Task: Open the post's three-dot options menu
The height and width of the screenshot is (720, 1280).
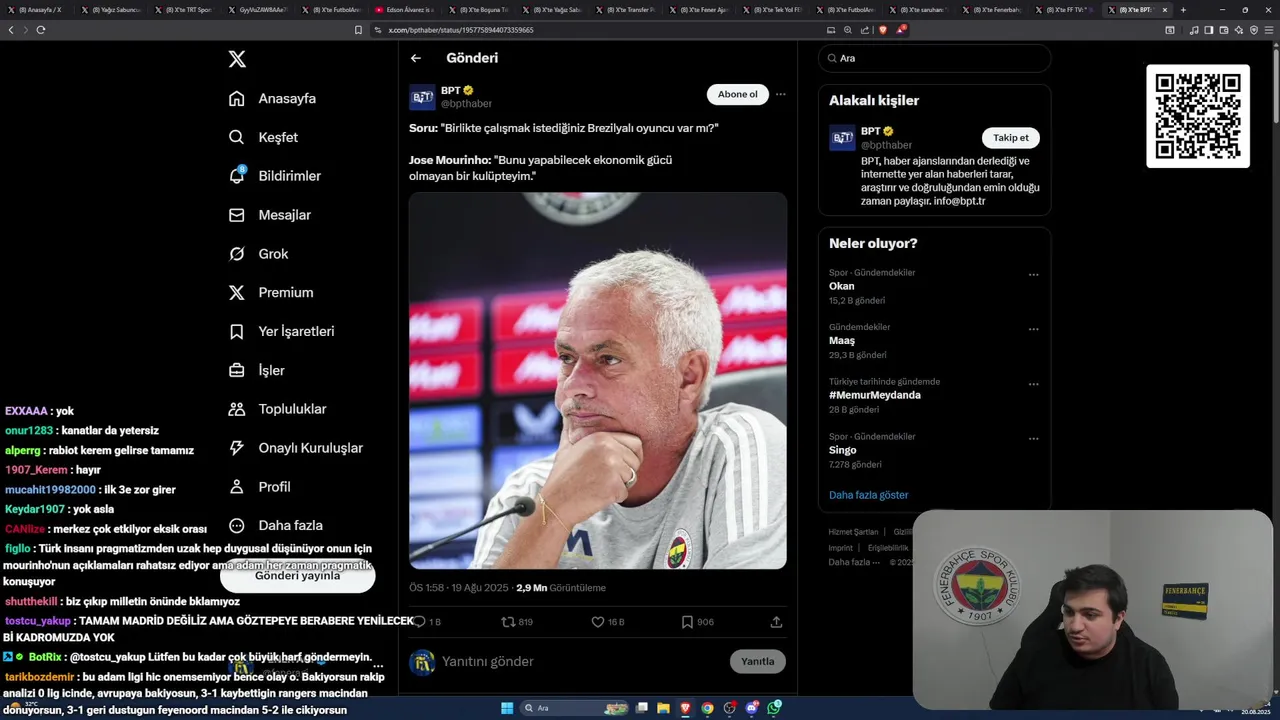Action: (781, 95)
